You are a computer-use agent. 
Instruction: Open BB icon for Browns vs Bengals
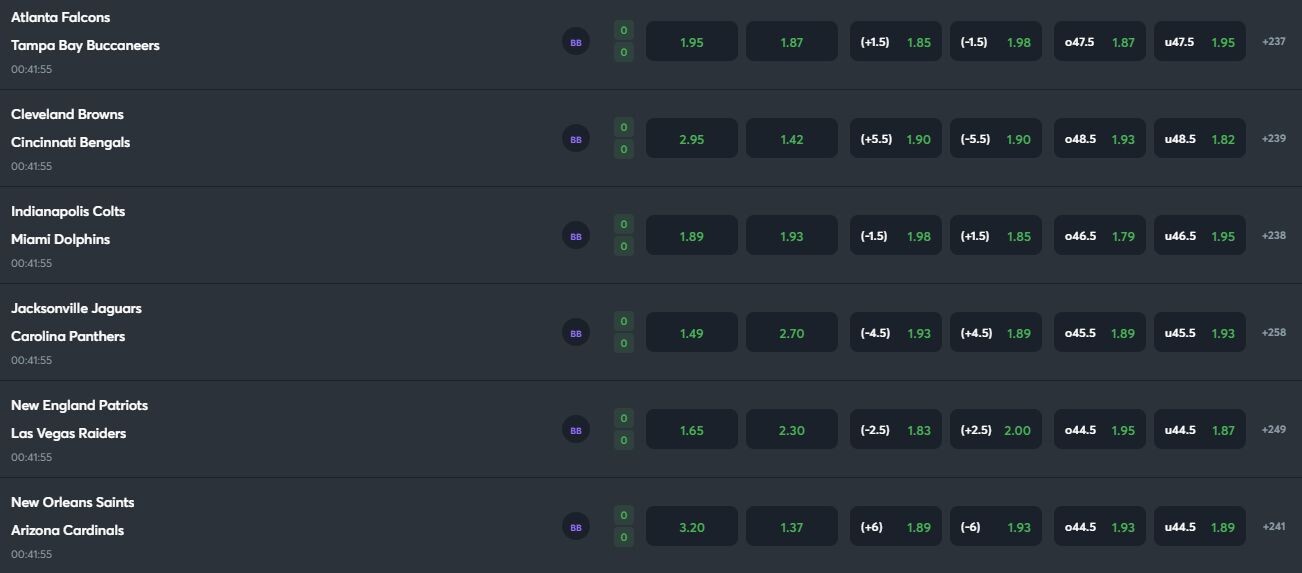(x=575, y=139)
